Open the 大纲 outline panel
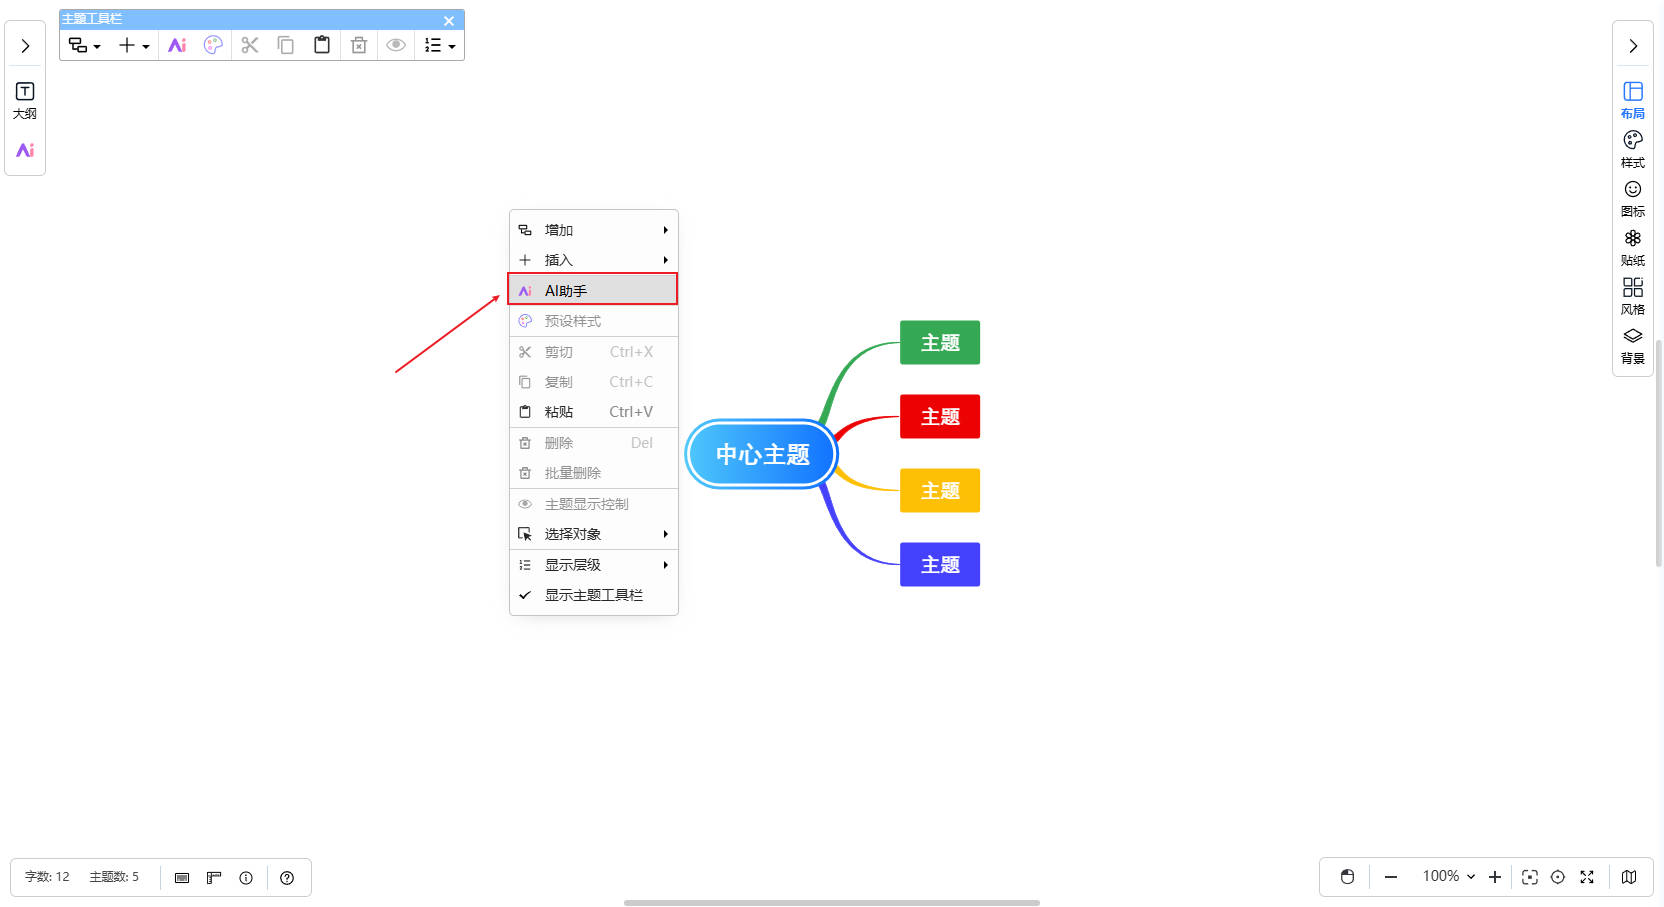Viewport: 1664px width, 907px height. pyautogui.click(x=25, y=100)
